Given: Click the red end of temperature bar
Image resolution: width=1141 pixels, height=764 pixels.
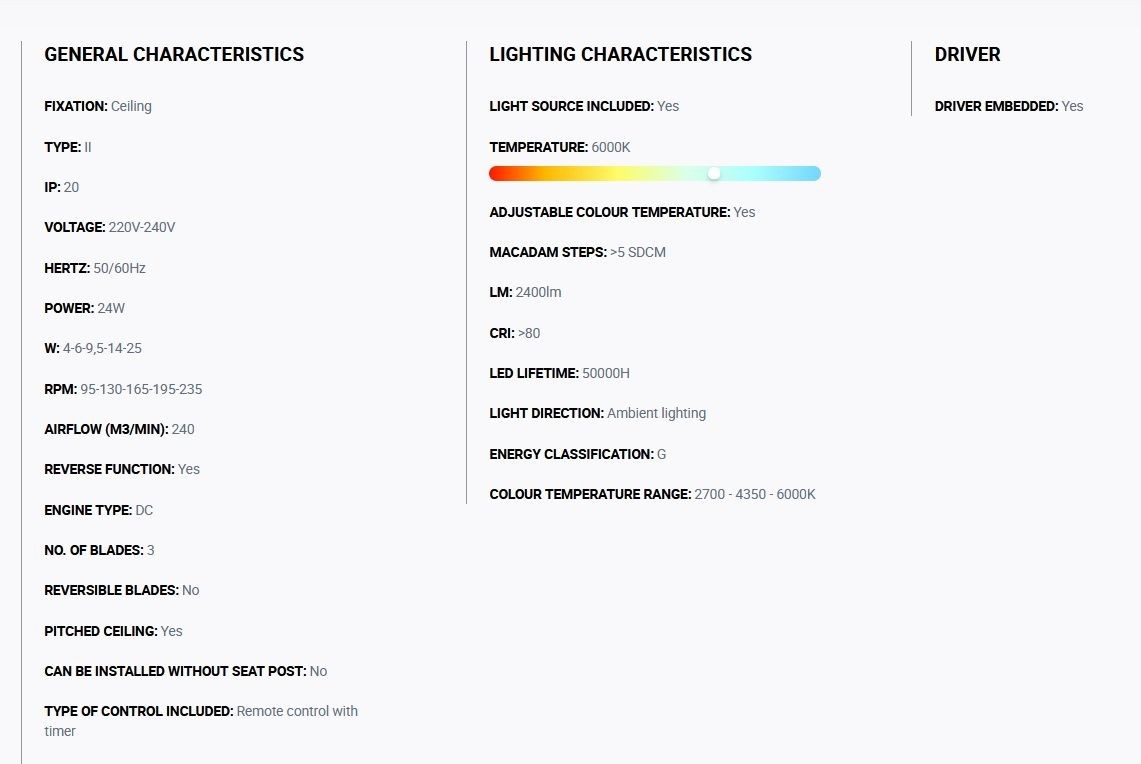Looking at the screenshot, I should point(498,173).
